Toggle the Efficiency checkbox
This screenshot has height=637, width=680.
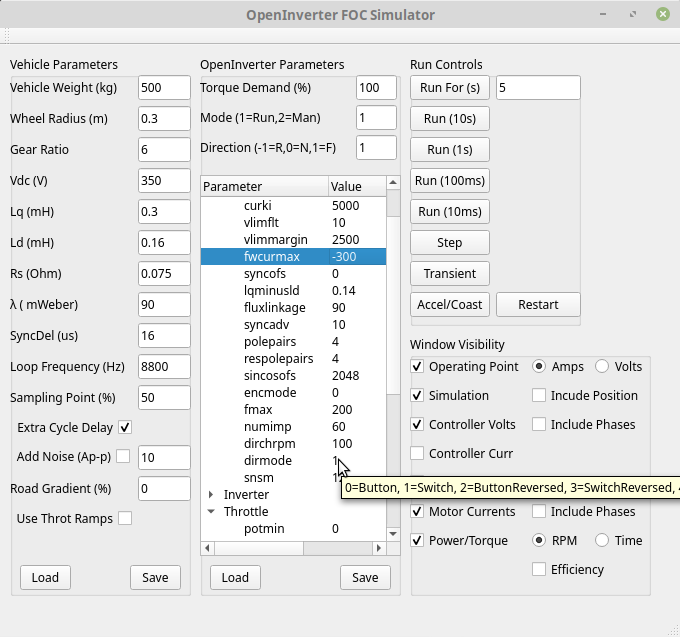(540, 569)
